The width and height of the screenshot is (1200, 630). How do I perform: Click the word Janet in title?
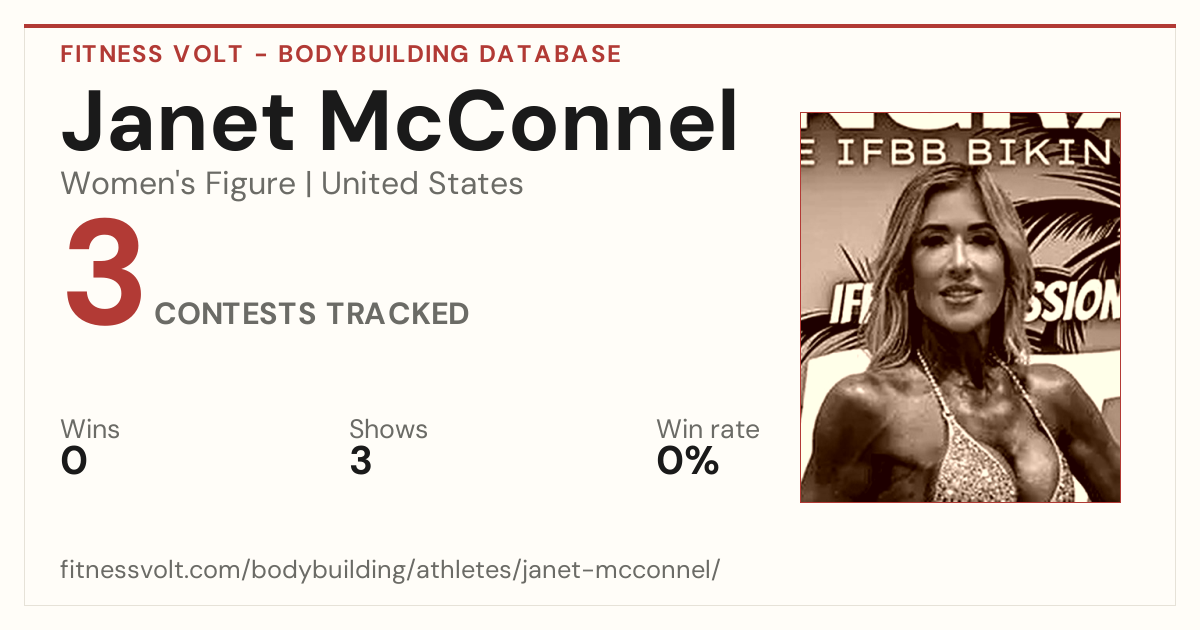pyautogui.click(x=178, y=122)
